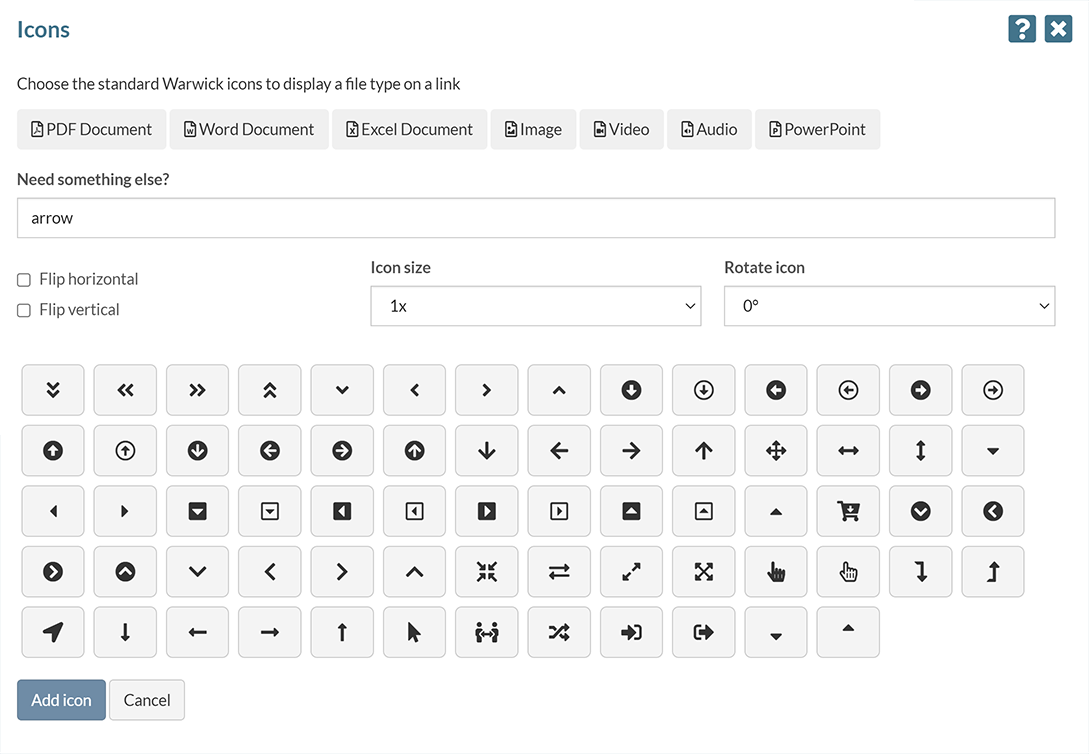
Task: Pick the horizontal exchange arrows icon
Action: 559,572
